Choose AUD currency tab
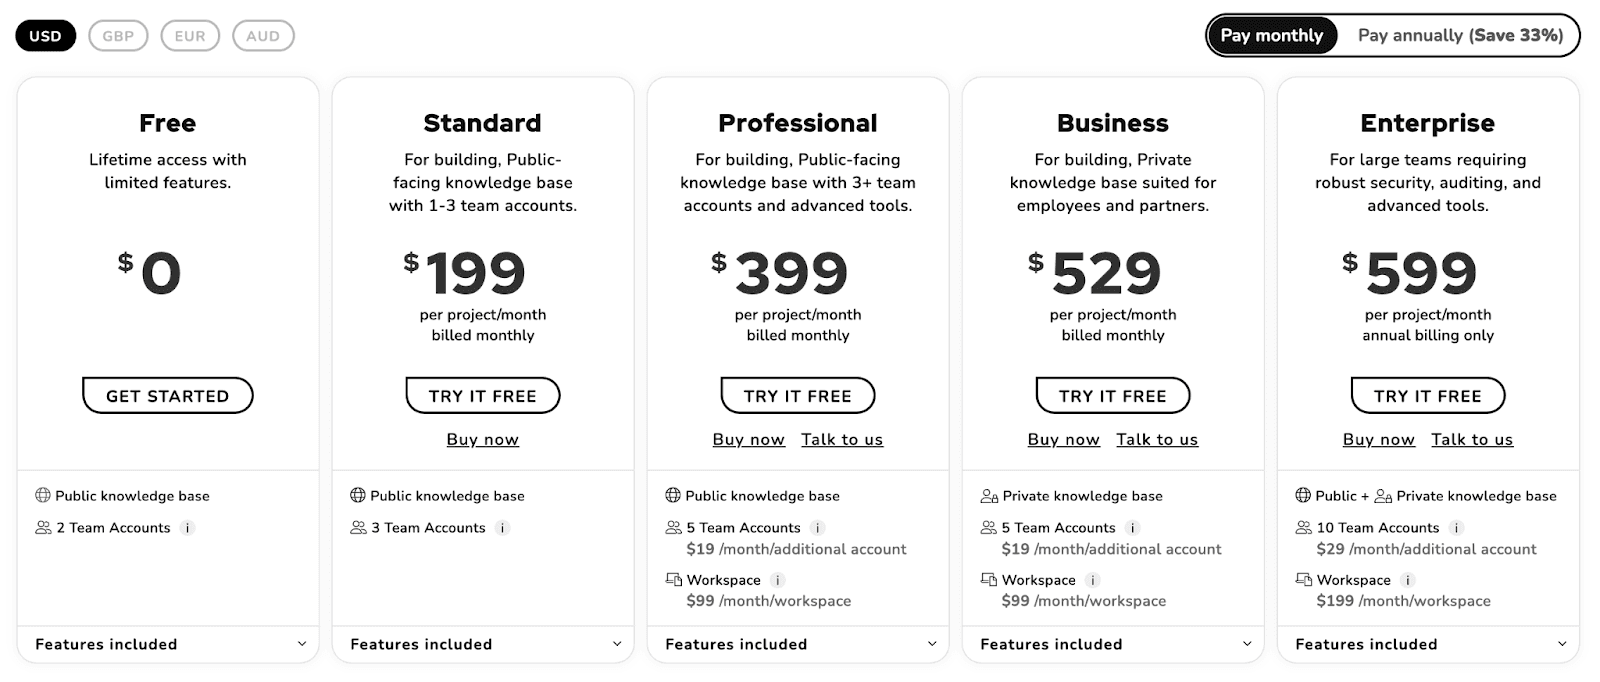This screenshot has width=1600, height=682. coord(263,36)
